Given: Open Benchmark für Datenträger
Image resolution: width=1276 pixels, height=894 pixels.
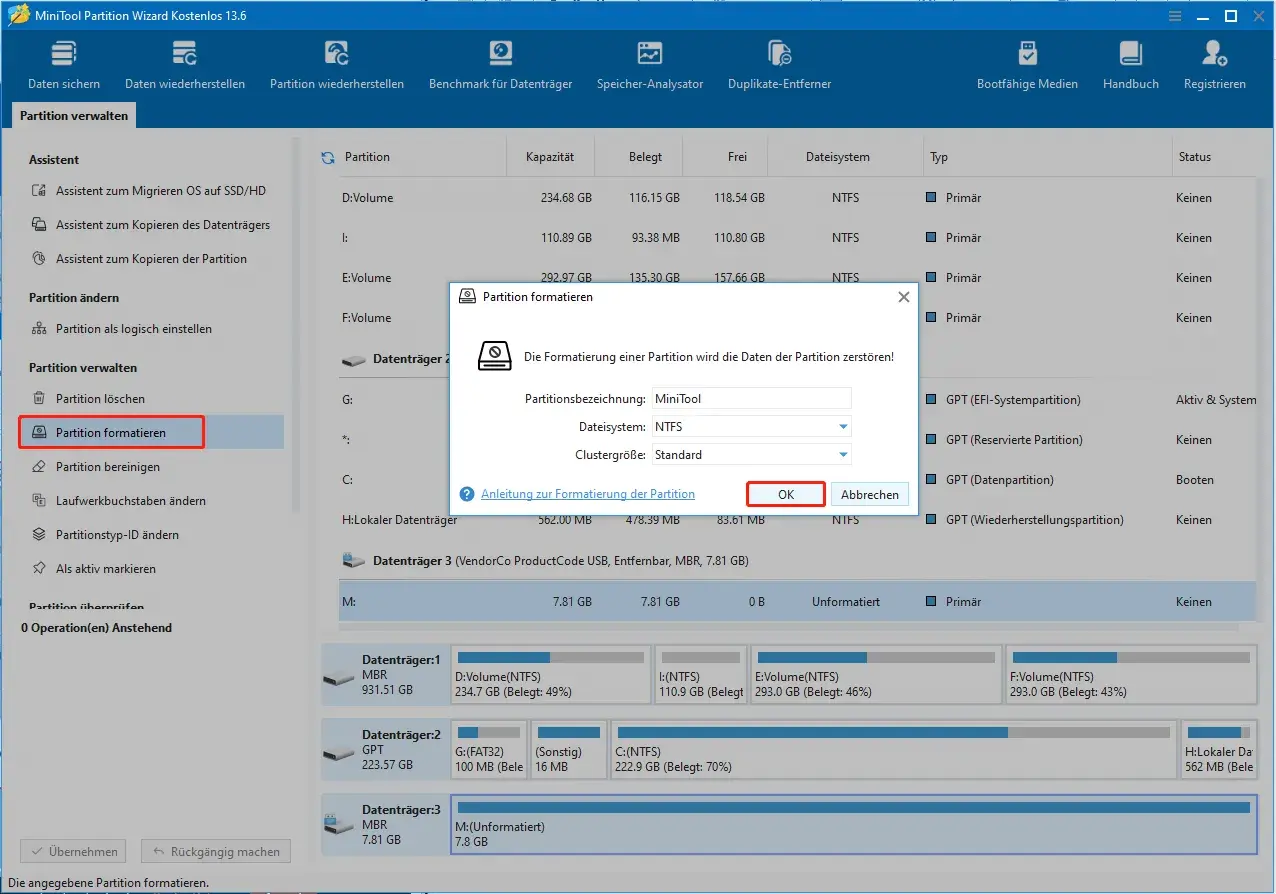Looking at the screenshot, I should (x=500, y=66).
